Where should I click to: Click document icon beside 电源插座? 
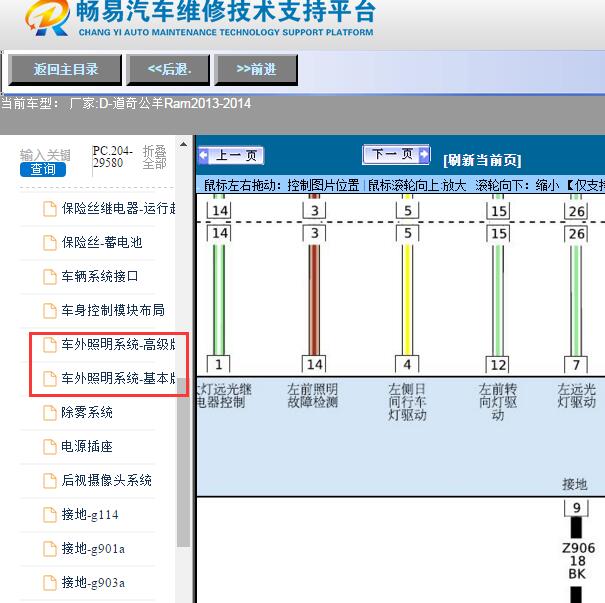pyautogui.click(x=49, y=447)
